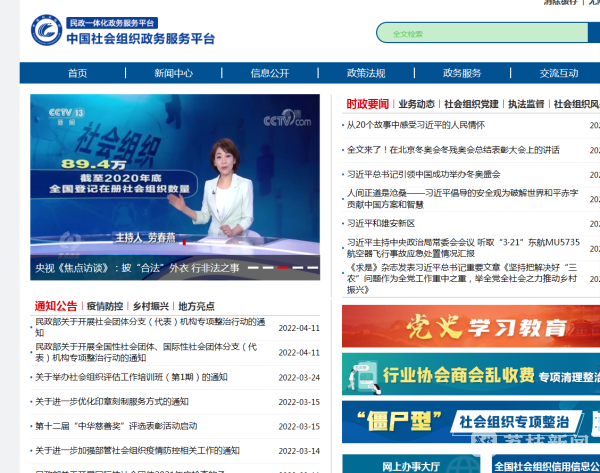Select the third red carousel indicator dash
Screen dimensions: 600x473
click(x=283, y=267)
